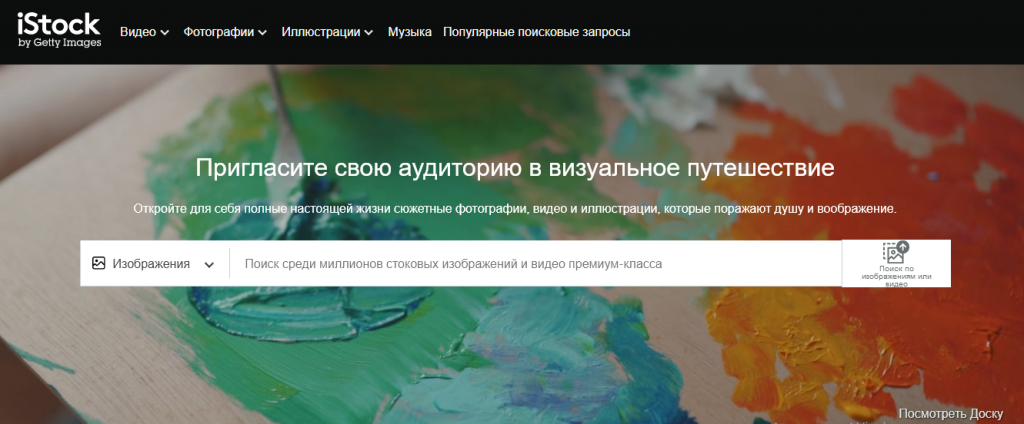Select the Изображения media type dropdown

(x=151, y=264)
